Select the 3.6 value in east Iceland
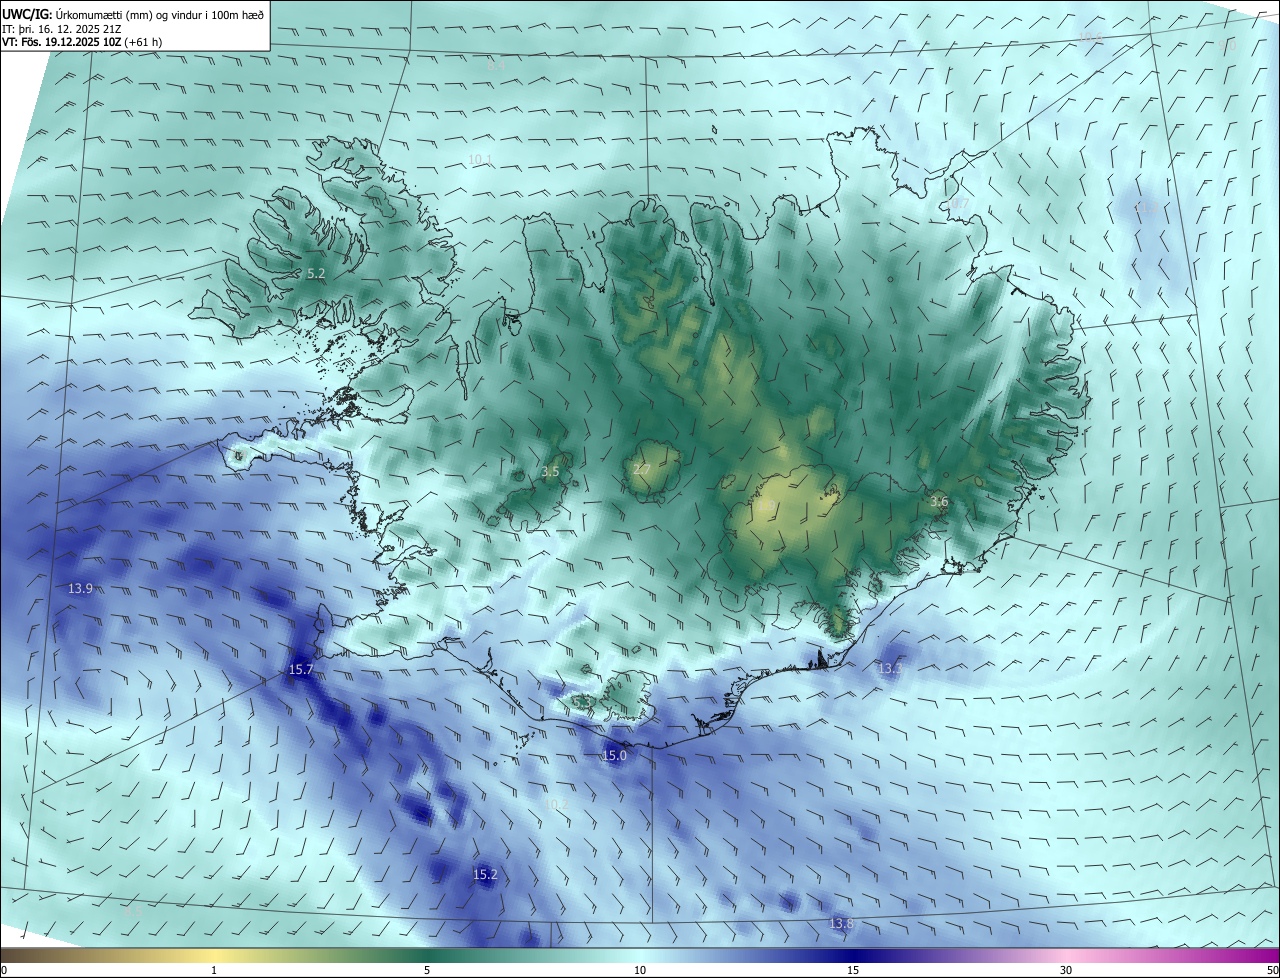The height and width of the screenshot is (978, 1280). (x=939, y=501)
